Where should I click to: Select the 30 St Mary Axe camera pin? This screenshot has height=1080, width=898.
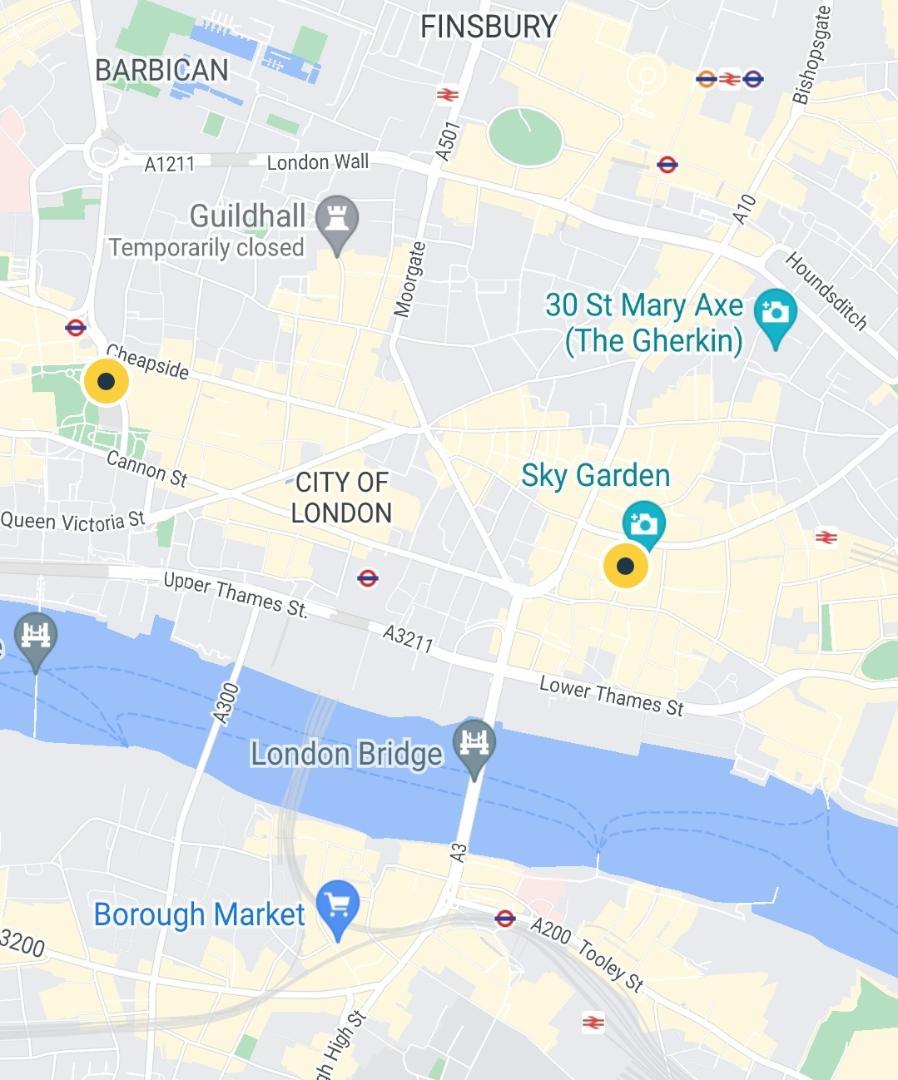[775, 315]
